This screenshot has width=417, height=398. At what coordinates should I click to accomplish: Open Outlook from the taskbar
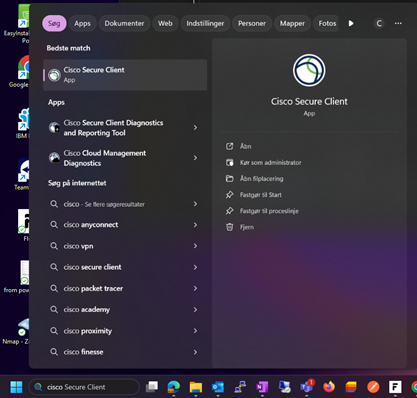218,387
